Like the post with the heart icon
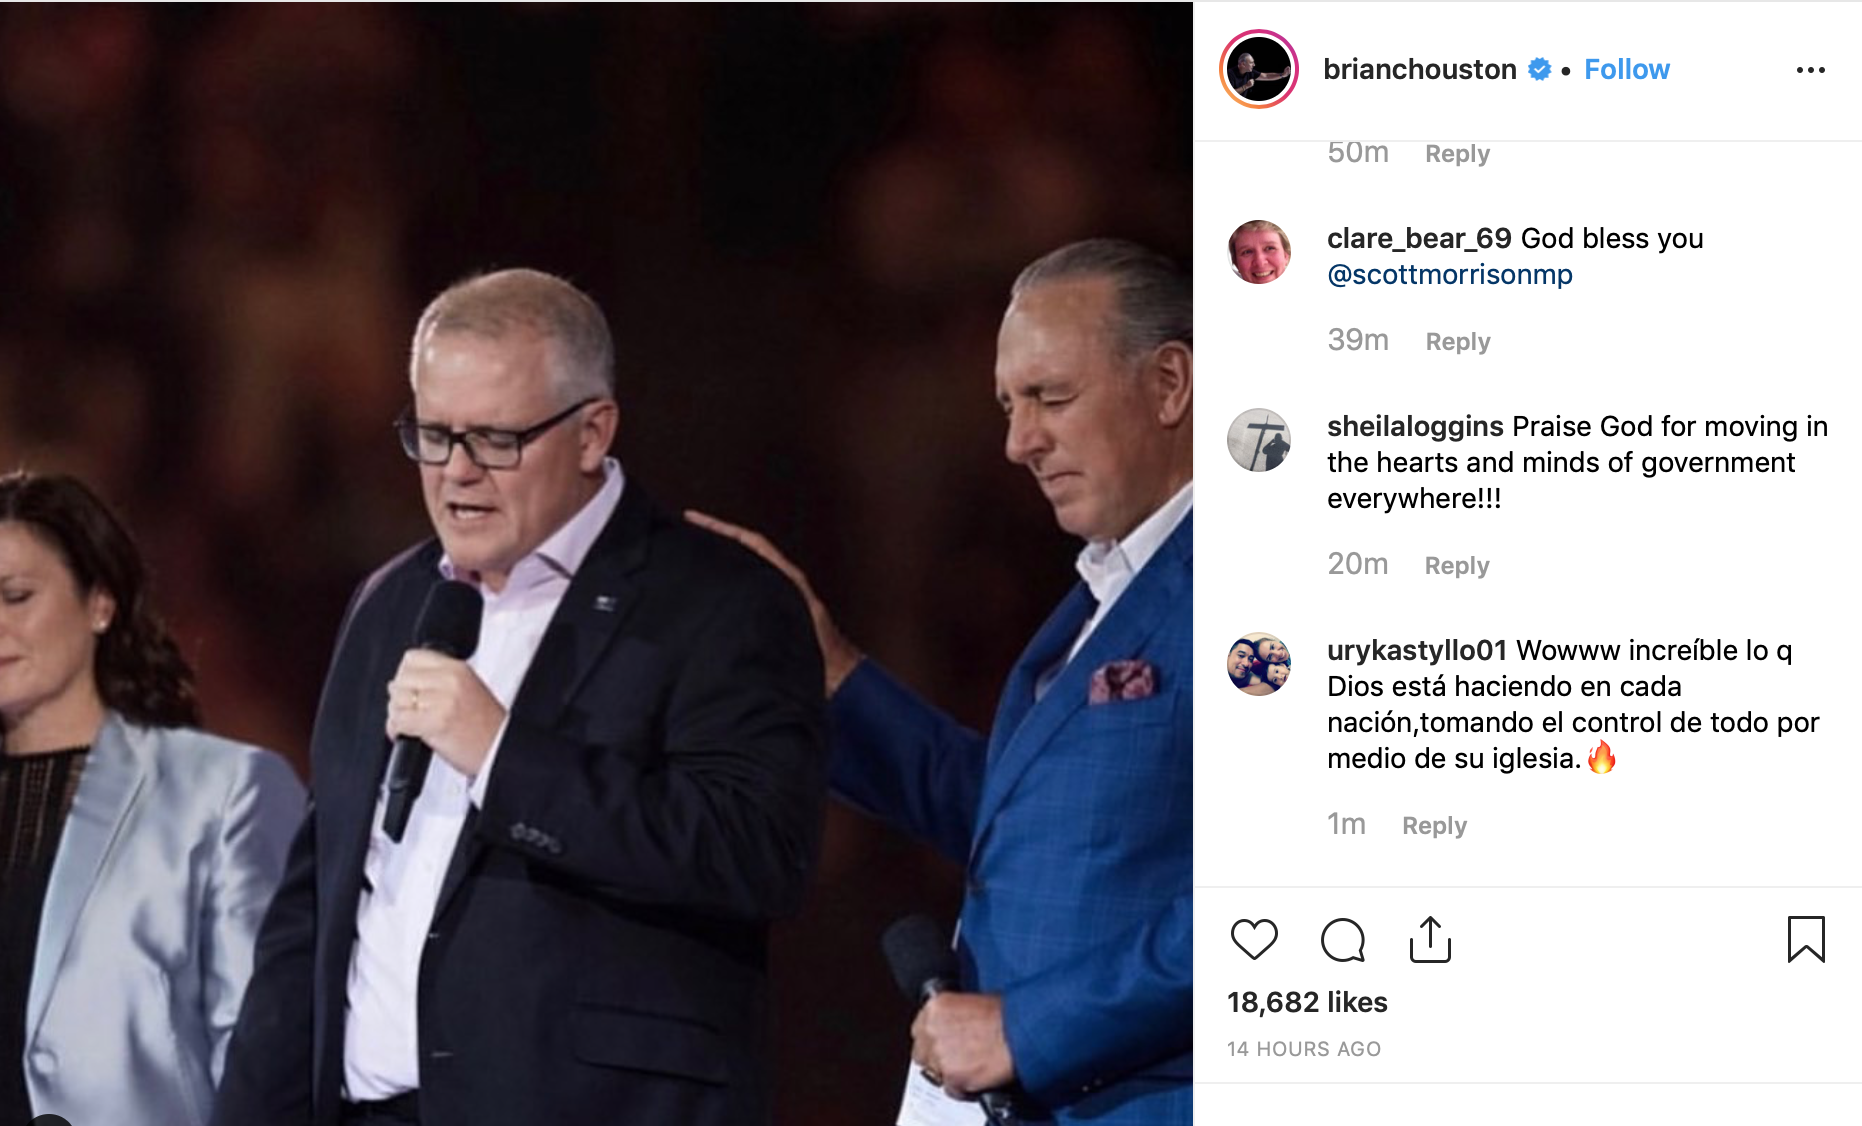Image resolution: width=1862 pixels, height=1126 pixels. click(x=1254, y=940)
